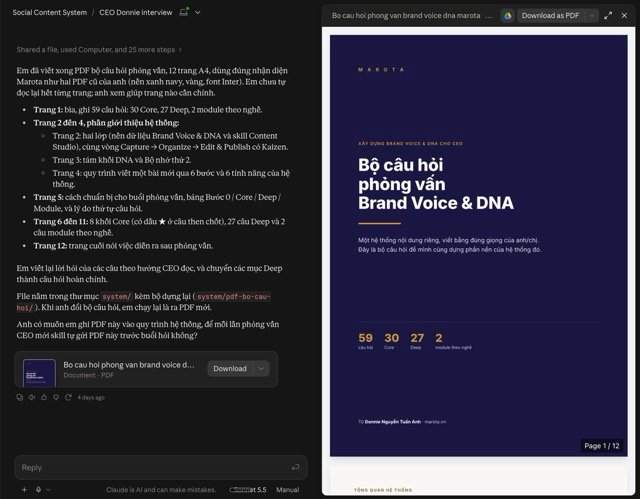Open the chevron menu beside the chat title
The image size is (640, 499).
[198, 13]
